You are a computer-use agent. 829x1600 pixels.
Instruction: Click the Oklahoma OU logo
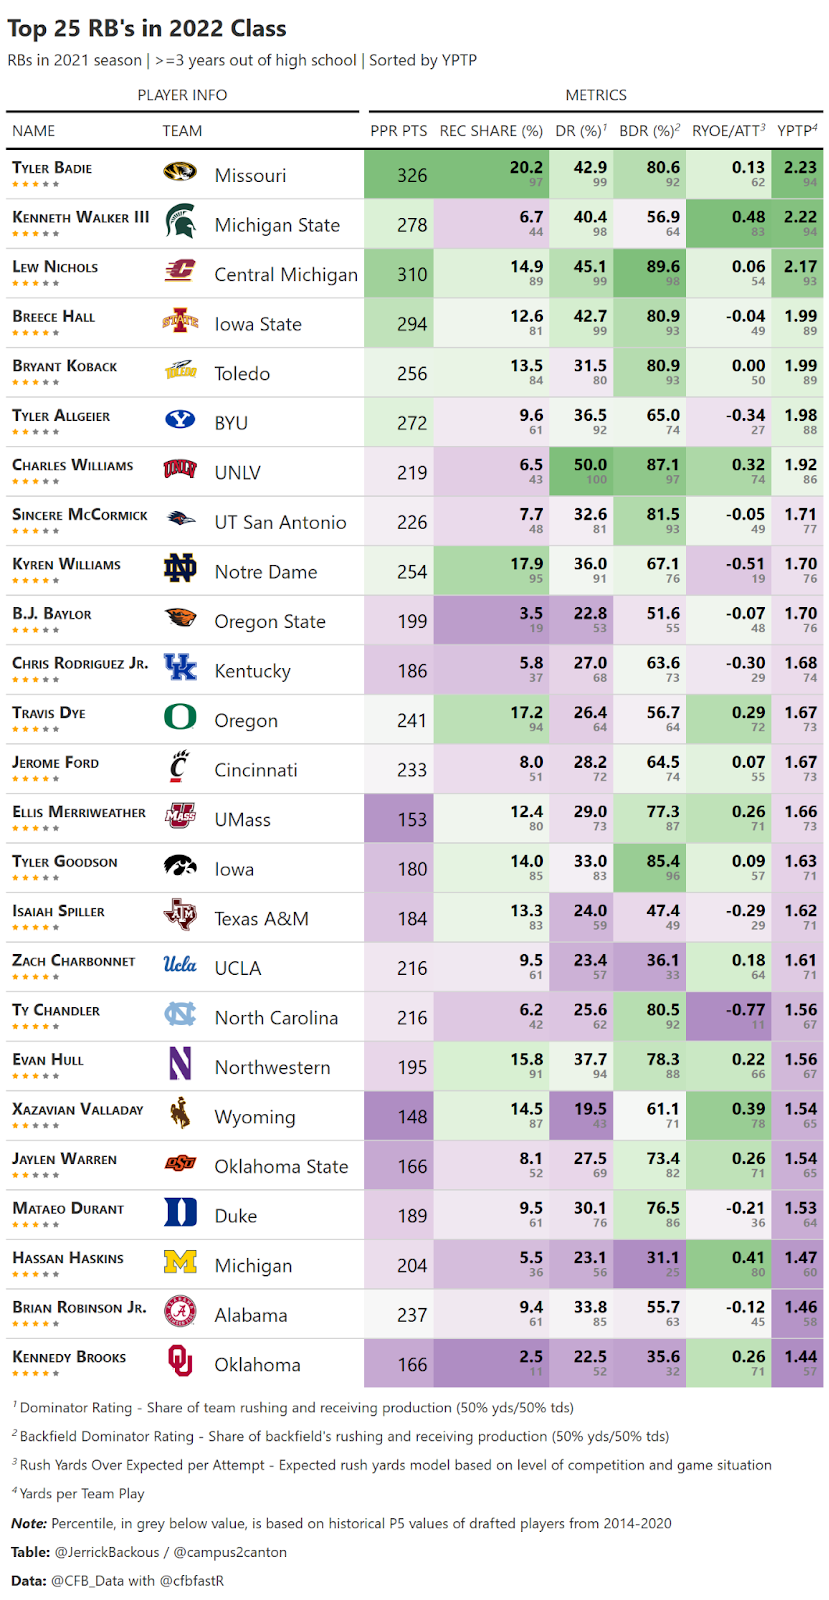point(180,1361)
